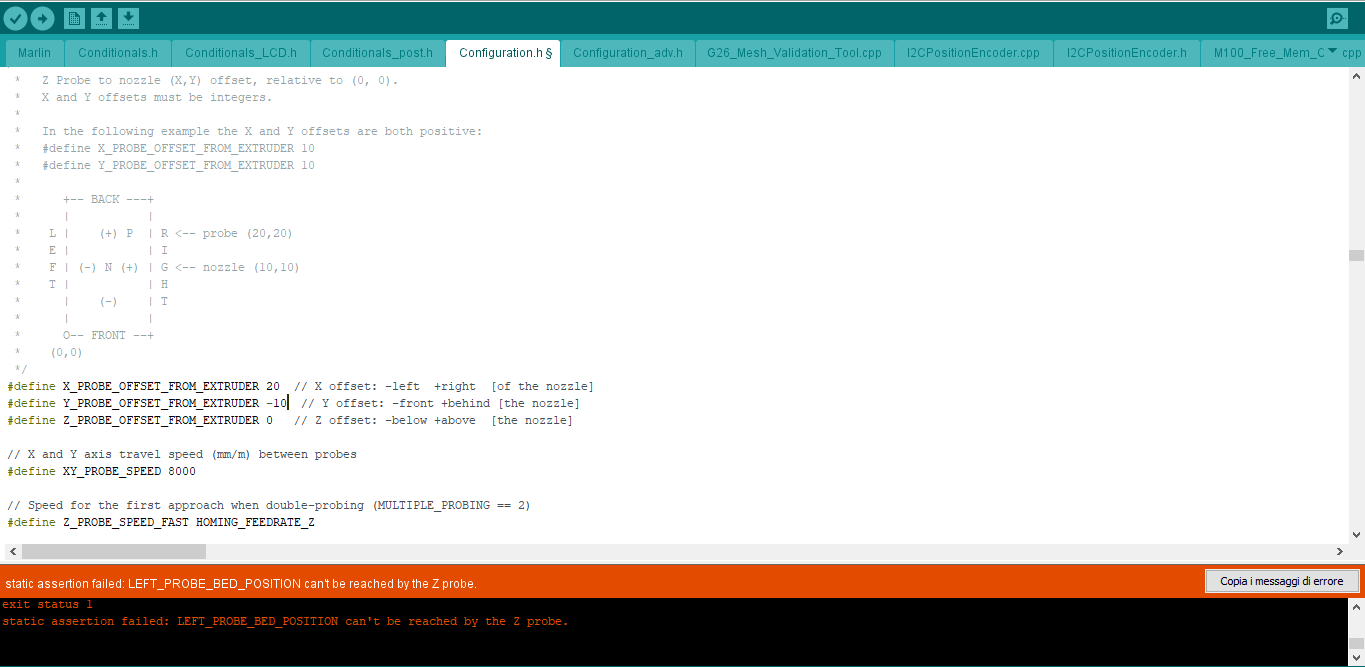
Task: Click the Verify sketch checkmark icon
Action: click(x=15, y=18)
